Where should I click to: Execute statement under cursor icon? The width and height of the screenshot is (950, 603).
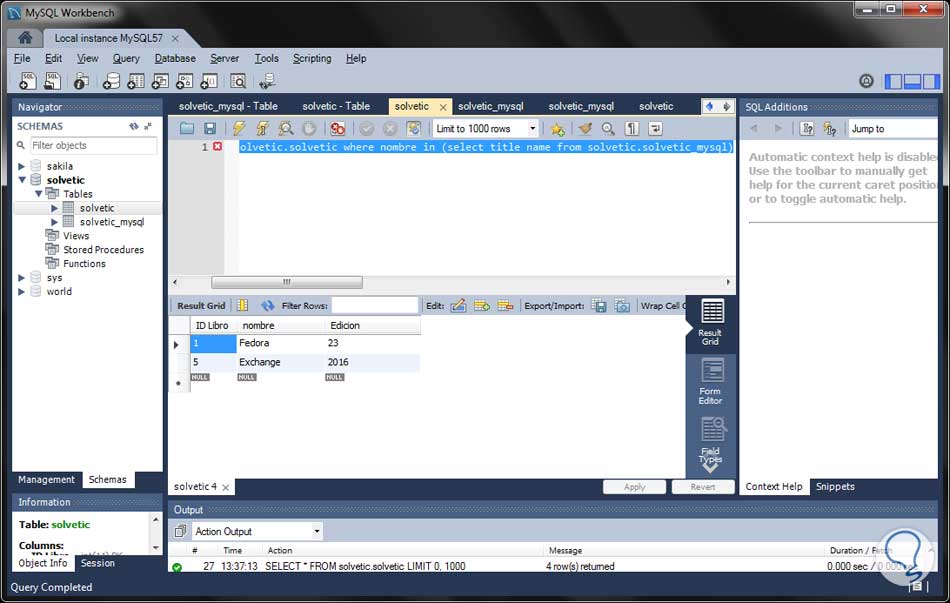(262, 128)
